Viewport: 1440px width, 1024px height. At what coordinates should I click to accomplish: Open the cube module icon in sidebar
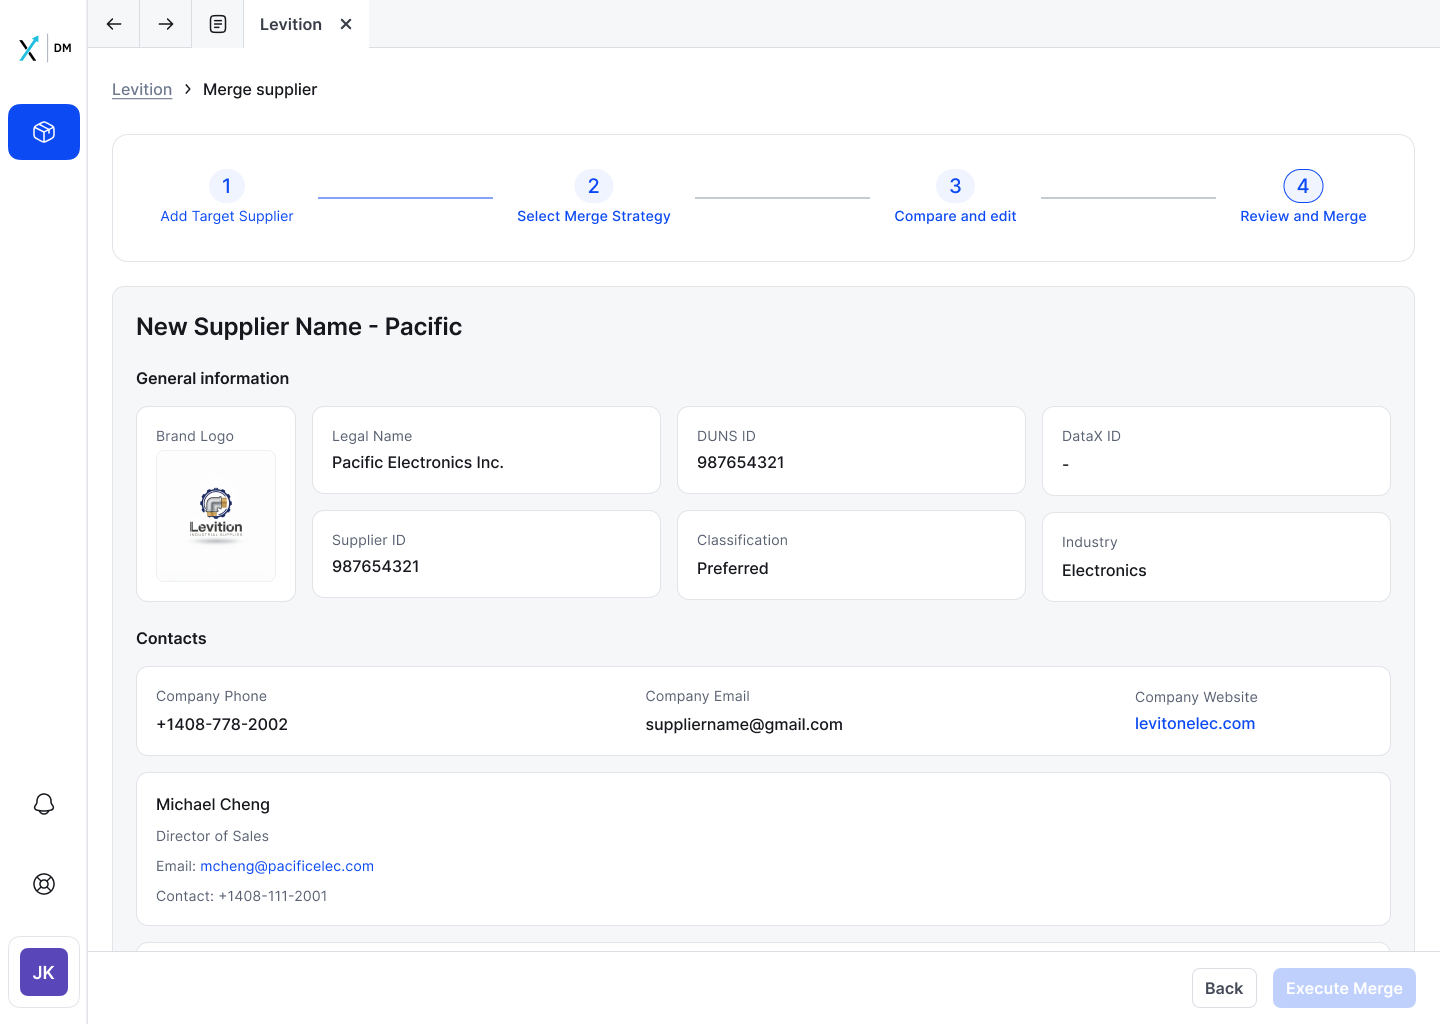(44, 132)
